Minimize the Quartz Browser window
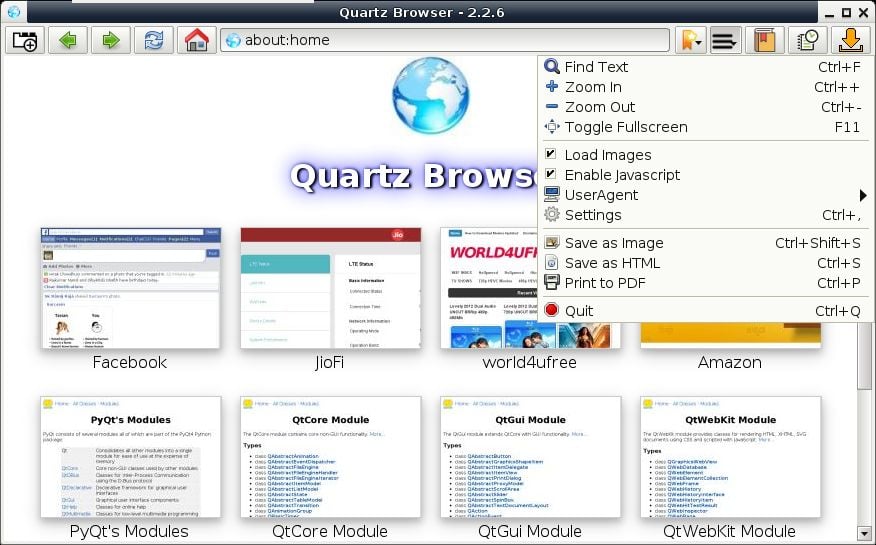Viewport: 876px width, 545px height. (829, 13)
